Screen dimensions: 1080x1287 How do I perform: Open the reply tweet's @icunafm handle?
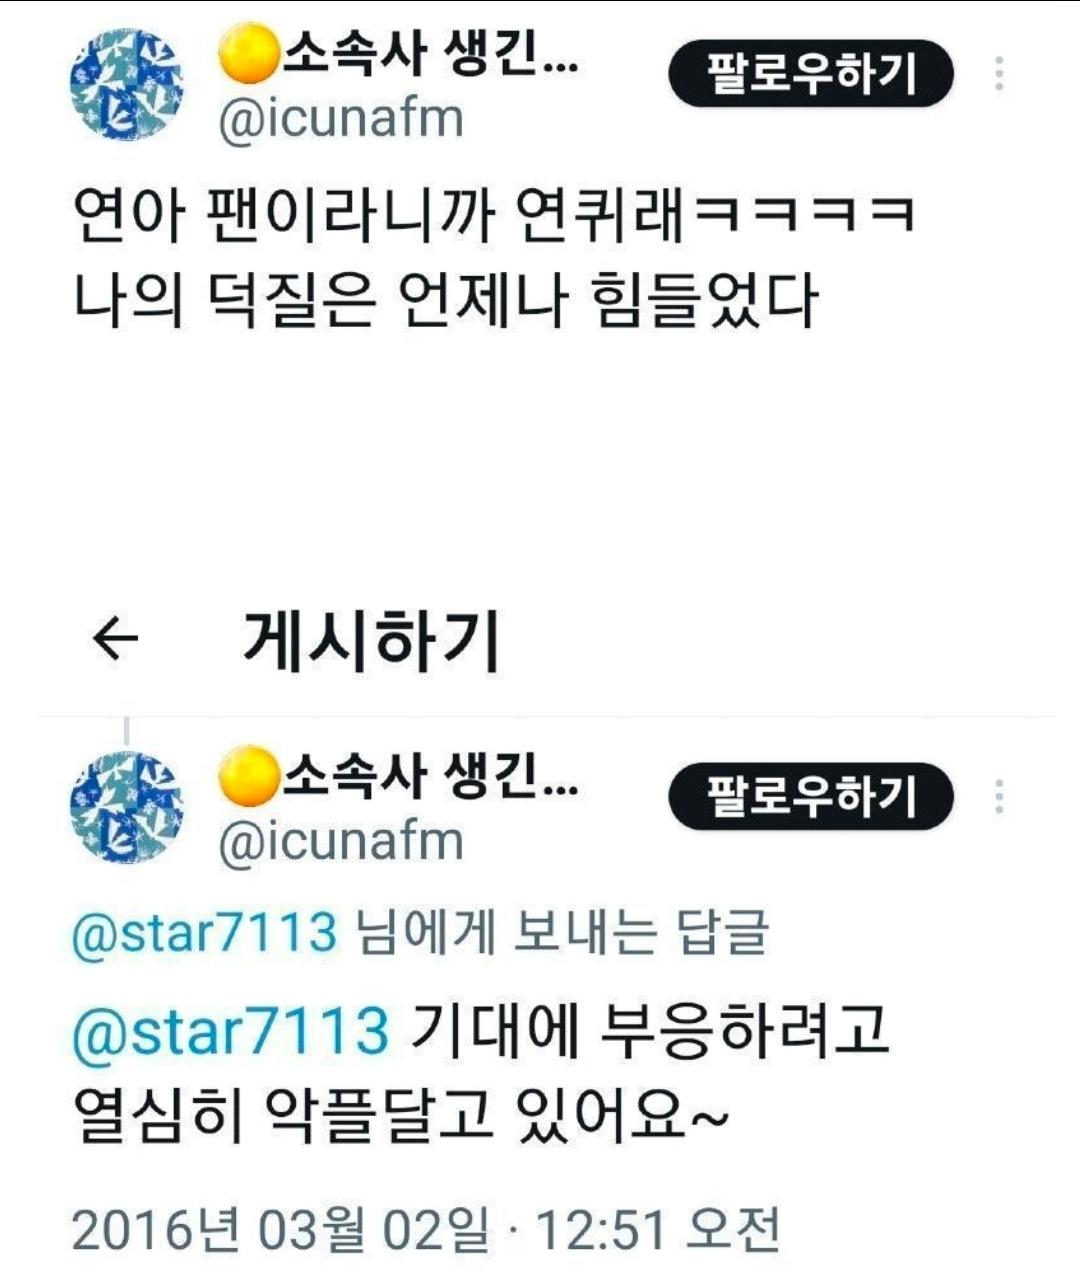[x=342, y=842]
